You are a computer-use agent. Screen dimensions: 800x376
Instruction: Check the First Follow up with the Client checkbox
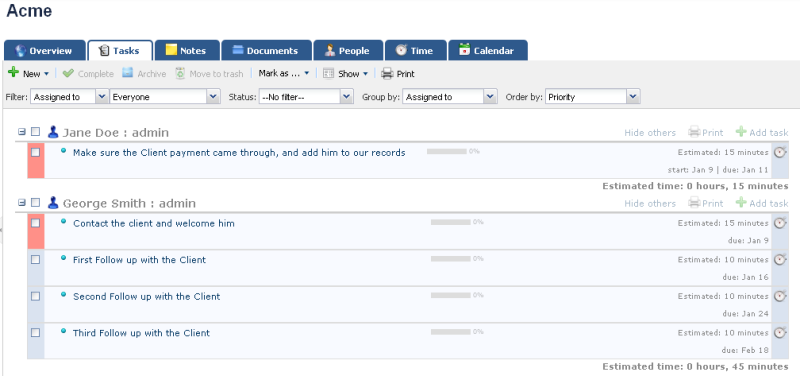35,260
